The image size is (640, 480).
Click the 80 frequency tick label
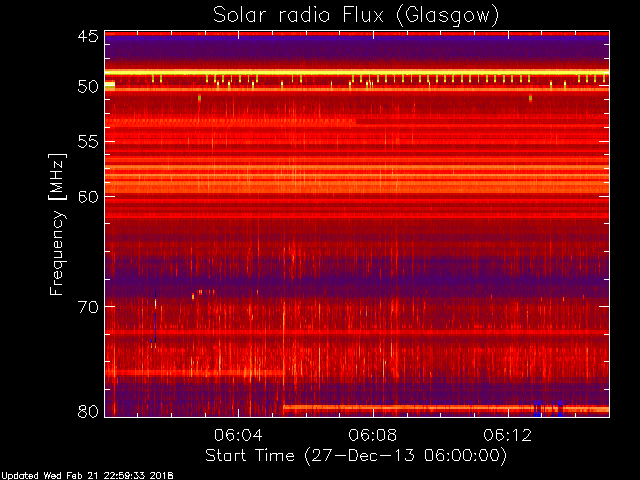click(x=88, y=411)
